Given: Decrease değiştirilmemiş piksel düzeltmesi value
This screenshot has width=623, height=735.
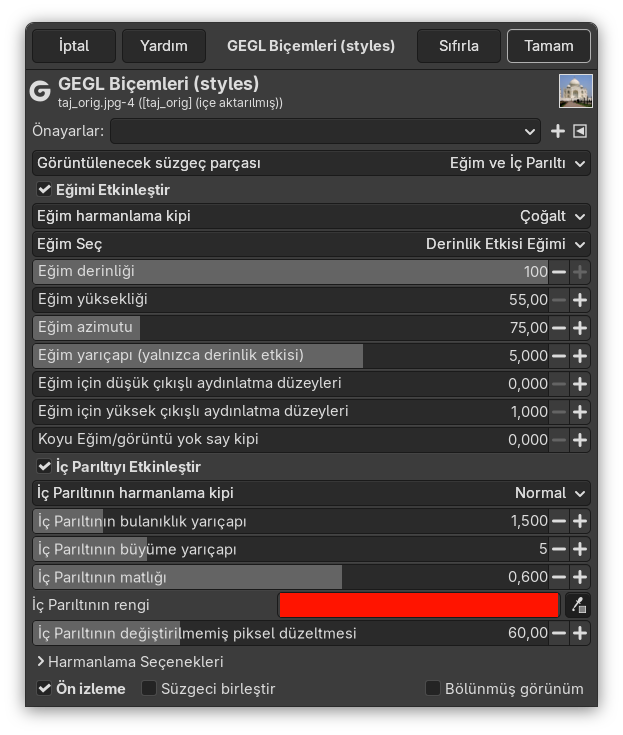Looking at the screenshot, I should tap(559, 633).
